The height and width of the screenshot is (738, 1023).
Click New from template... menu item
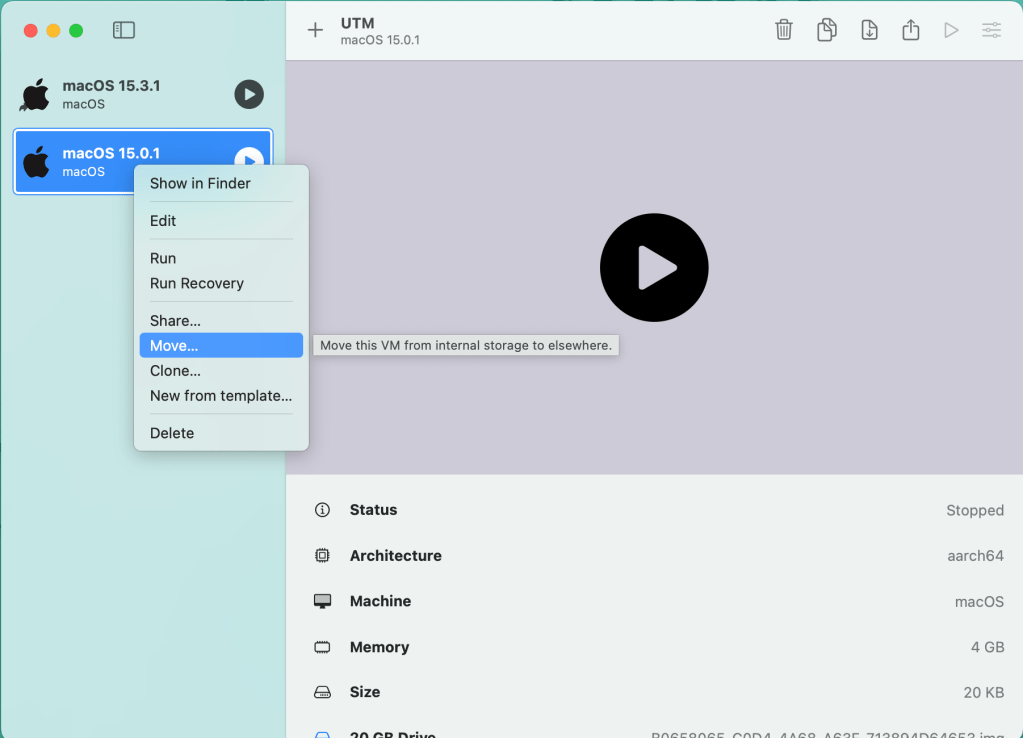(x=221, y=396)
